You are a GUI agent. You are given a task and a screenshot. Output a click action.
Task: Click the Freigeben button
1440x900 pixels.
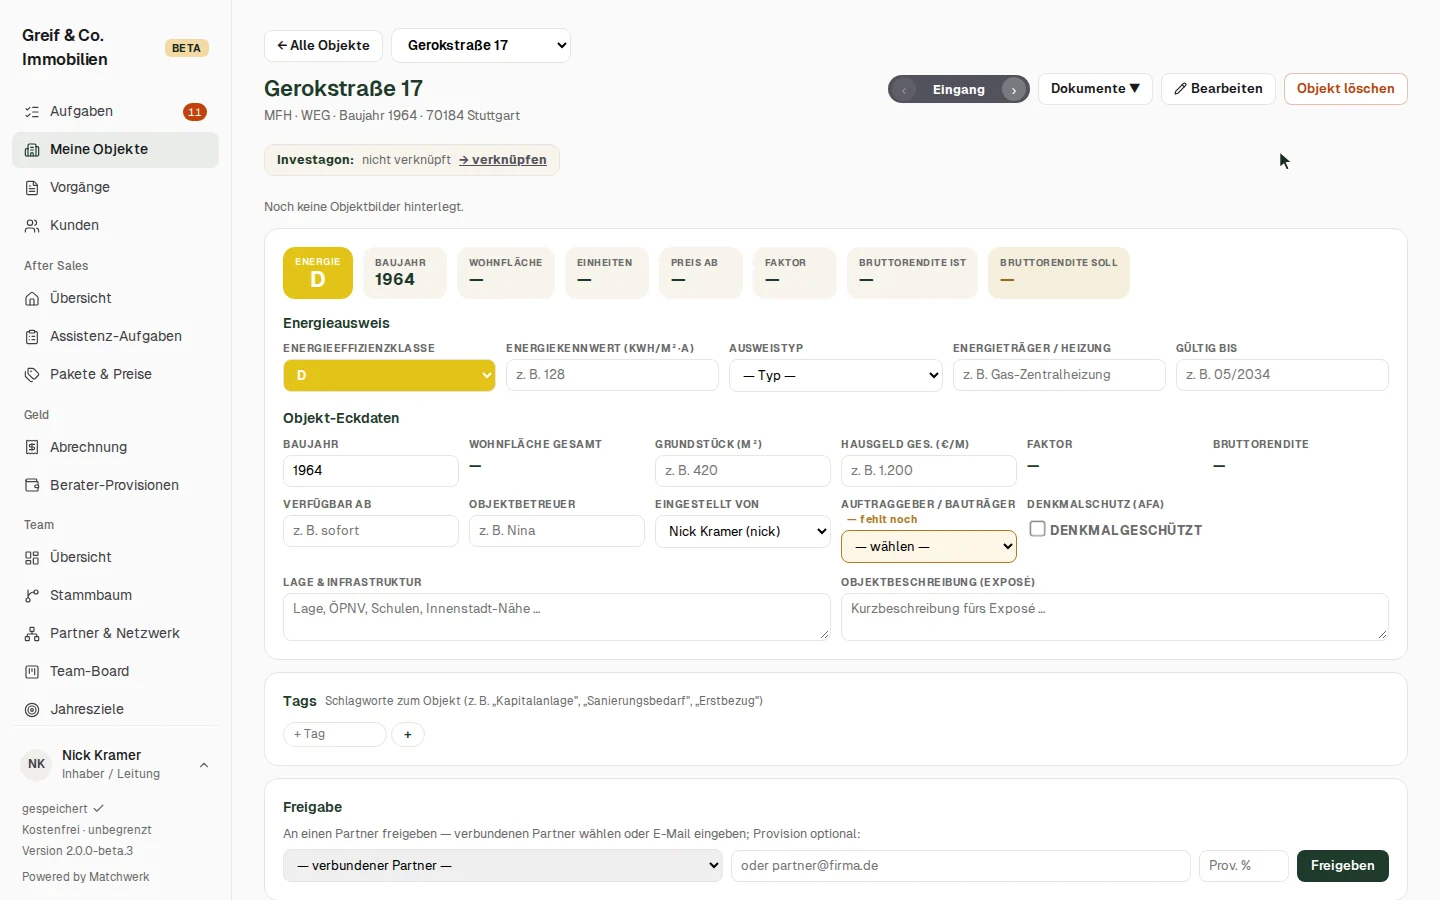tap(1343, 866)
